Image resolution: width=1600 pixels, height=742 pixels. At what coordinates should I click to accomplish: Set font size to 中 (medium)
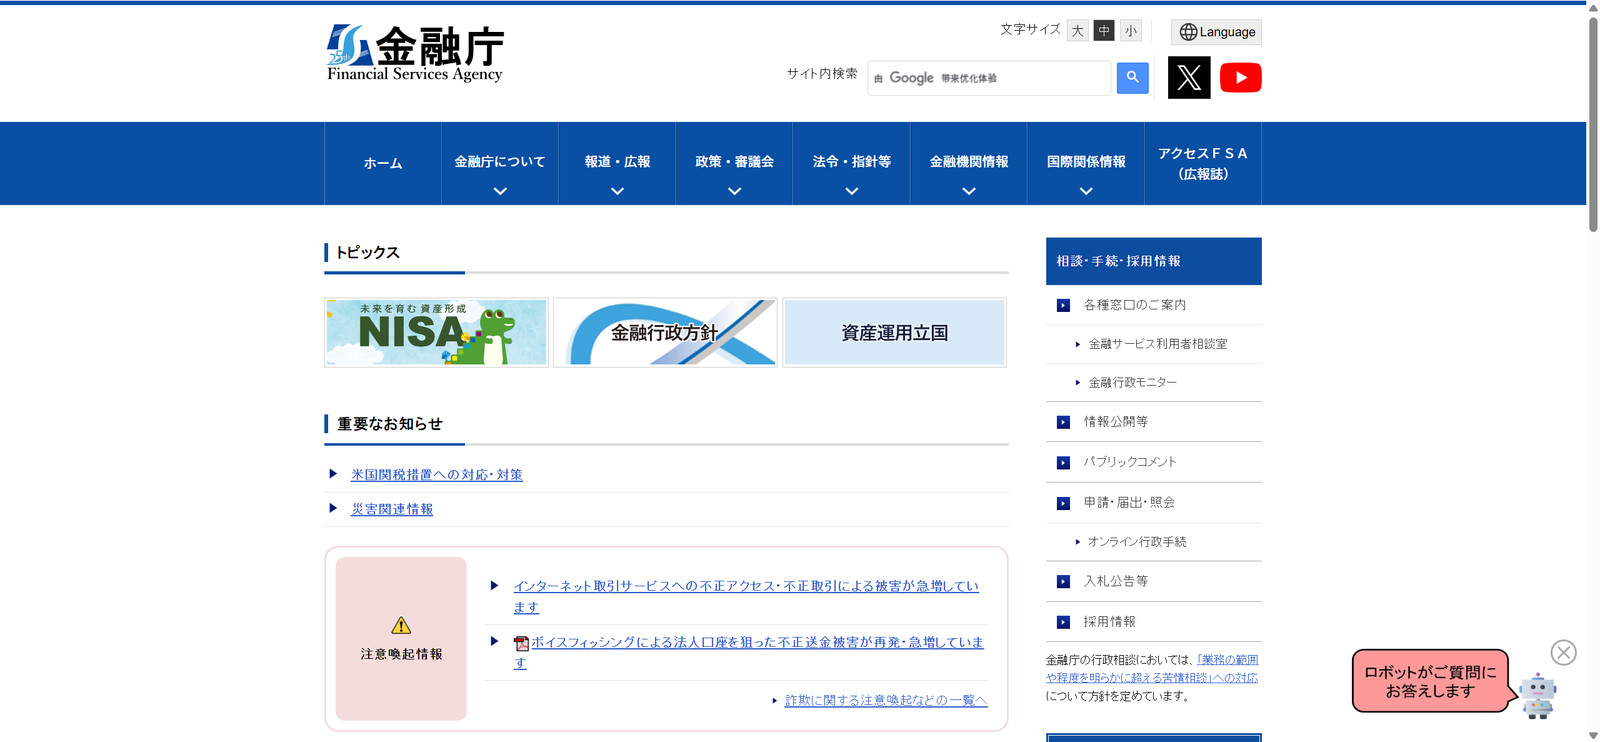[x=1104, y=31]
